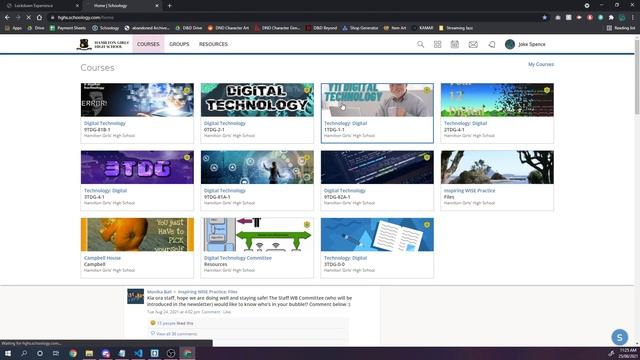Open Technology: Digital 1TDG-1-1 course link
The height and width of the screenshot is (360, 640).
tap(345, 123)
